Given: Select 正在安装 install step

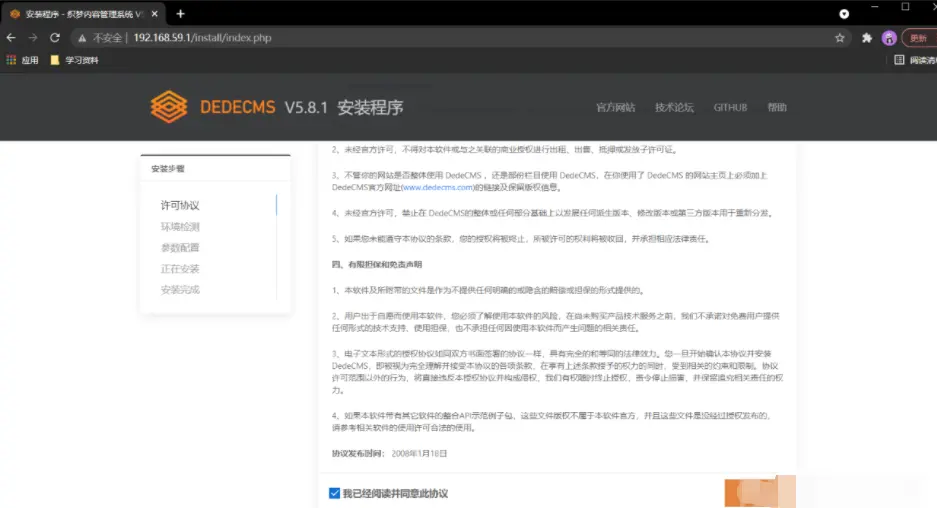Looking at the screenshot, I should pyautogui.click(x=180, y=269).
